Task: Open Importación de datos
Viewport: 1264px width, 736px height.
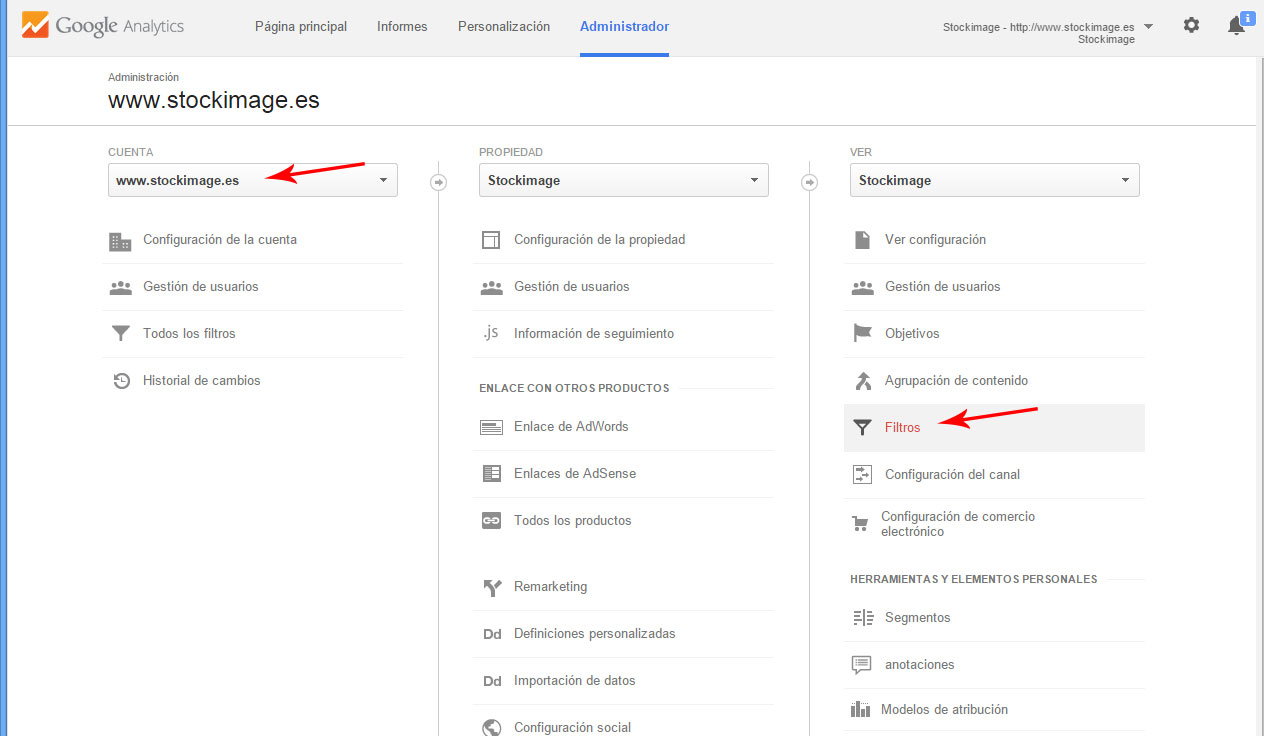Action: pos(575,681)
